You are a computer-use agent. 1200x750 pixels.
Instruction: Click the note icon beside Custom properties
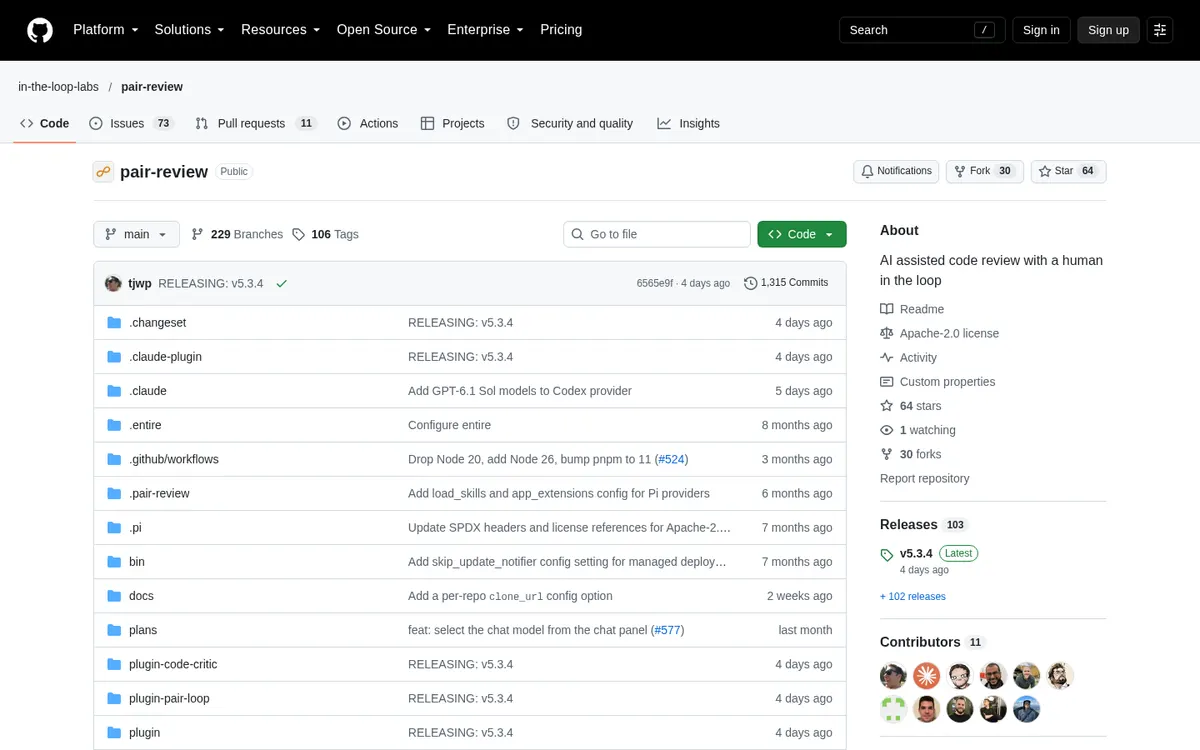point(886,382)
